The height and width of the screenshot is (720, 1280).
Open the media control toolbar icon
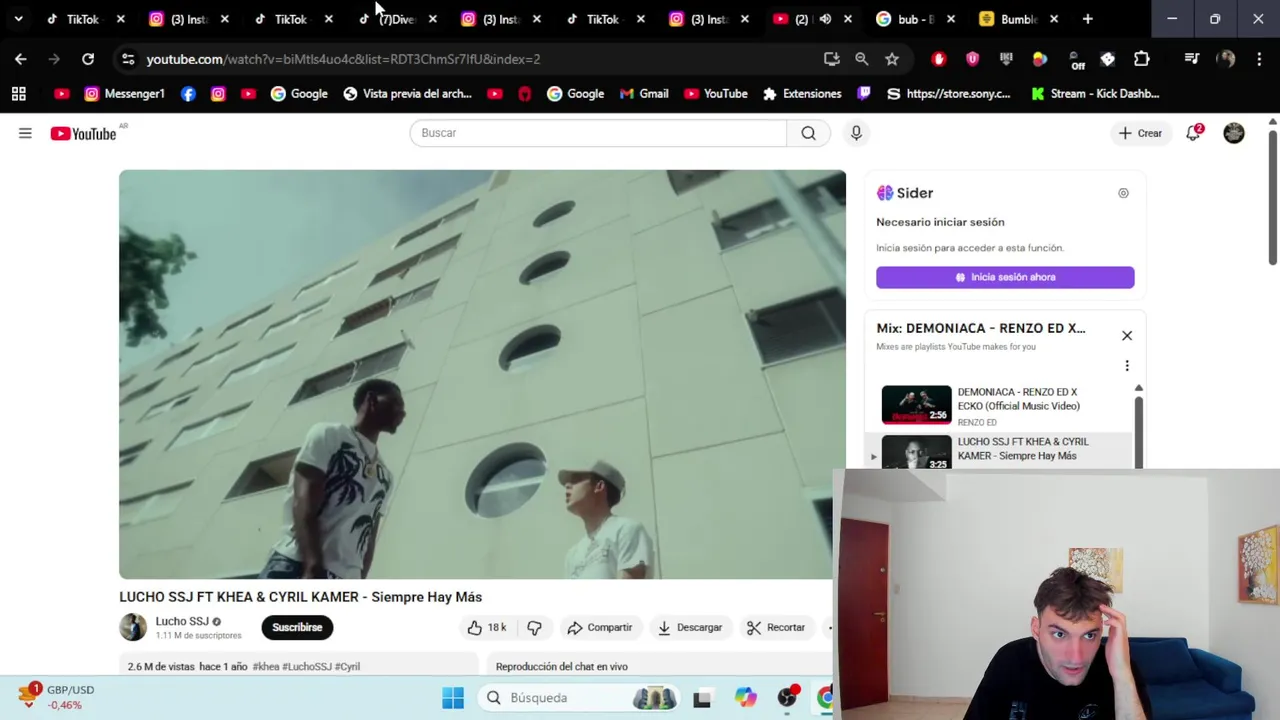1192,59
